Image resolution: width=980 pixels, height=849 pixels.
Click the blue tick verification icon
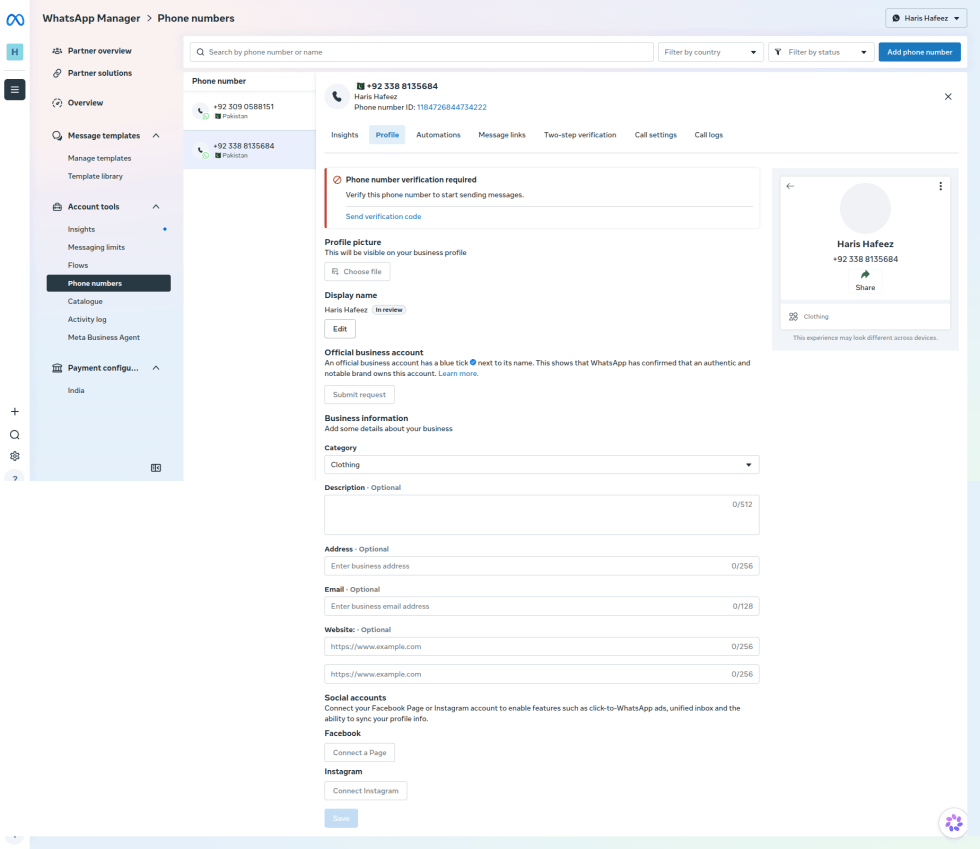tap(473, 363)
